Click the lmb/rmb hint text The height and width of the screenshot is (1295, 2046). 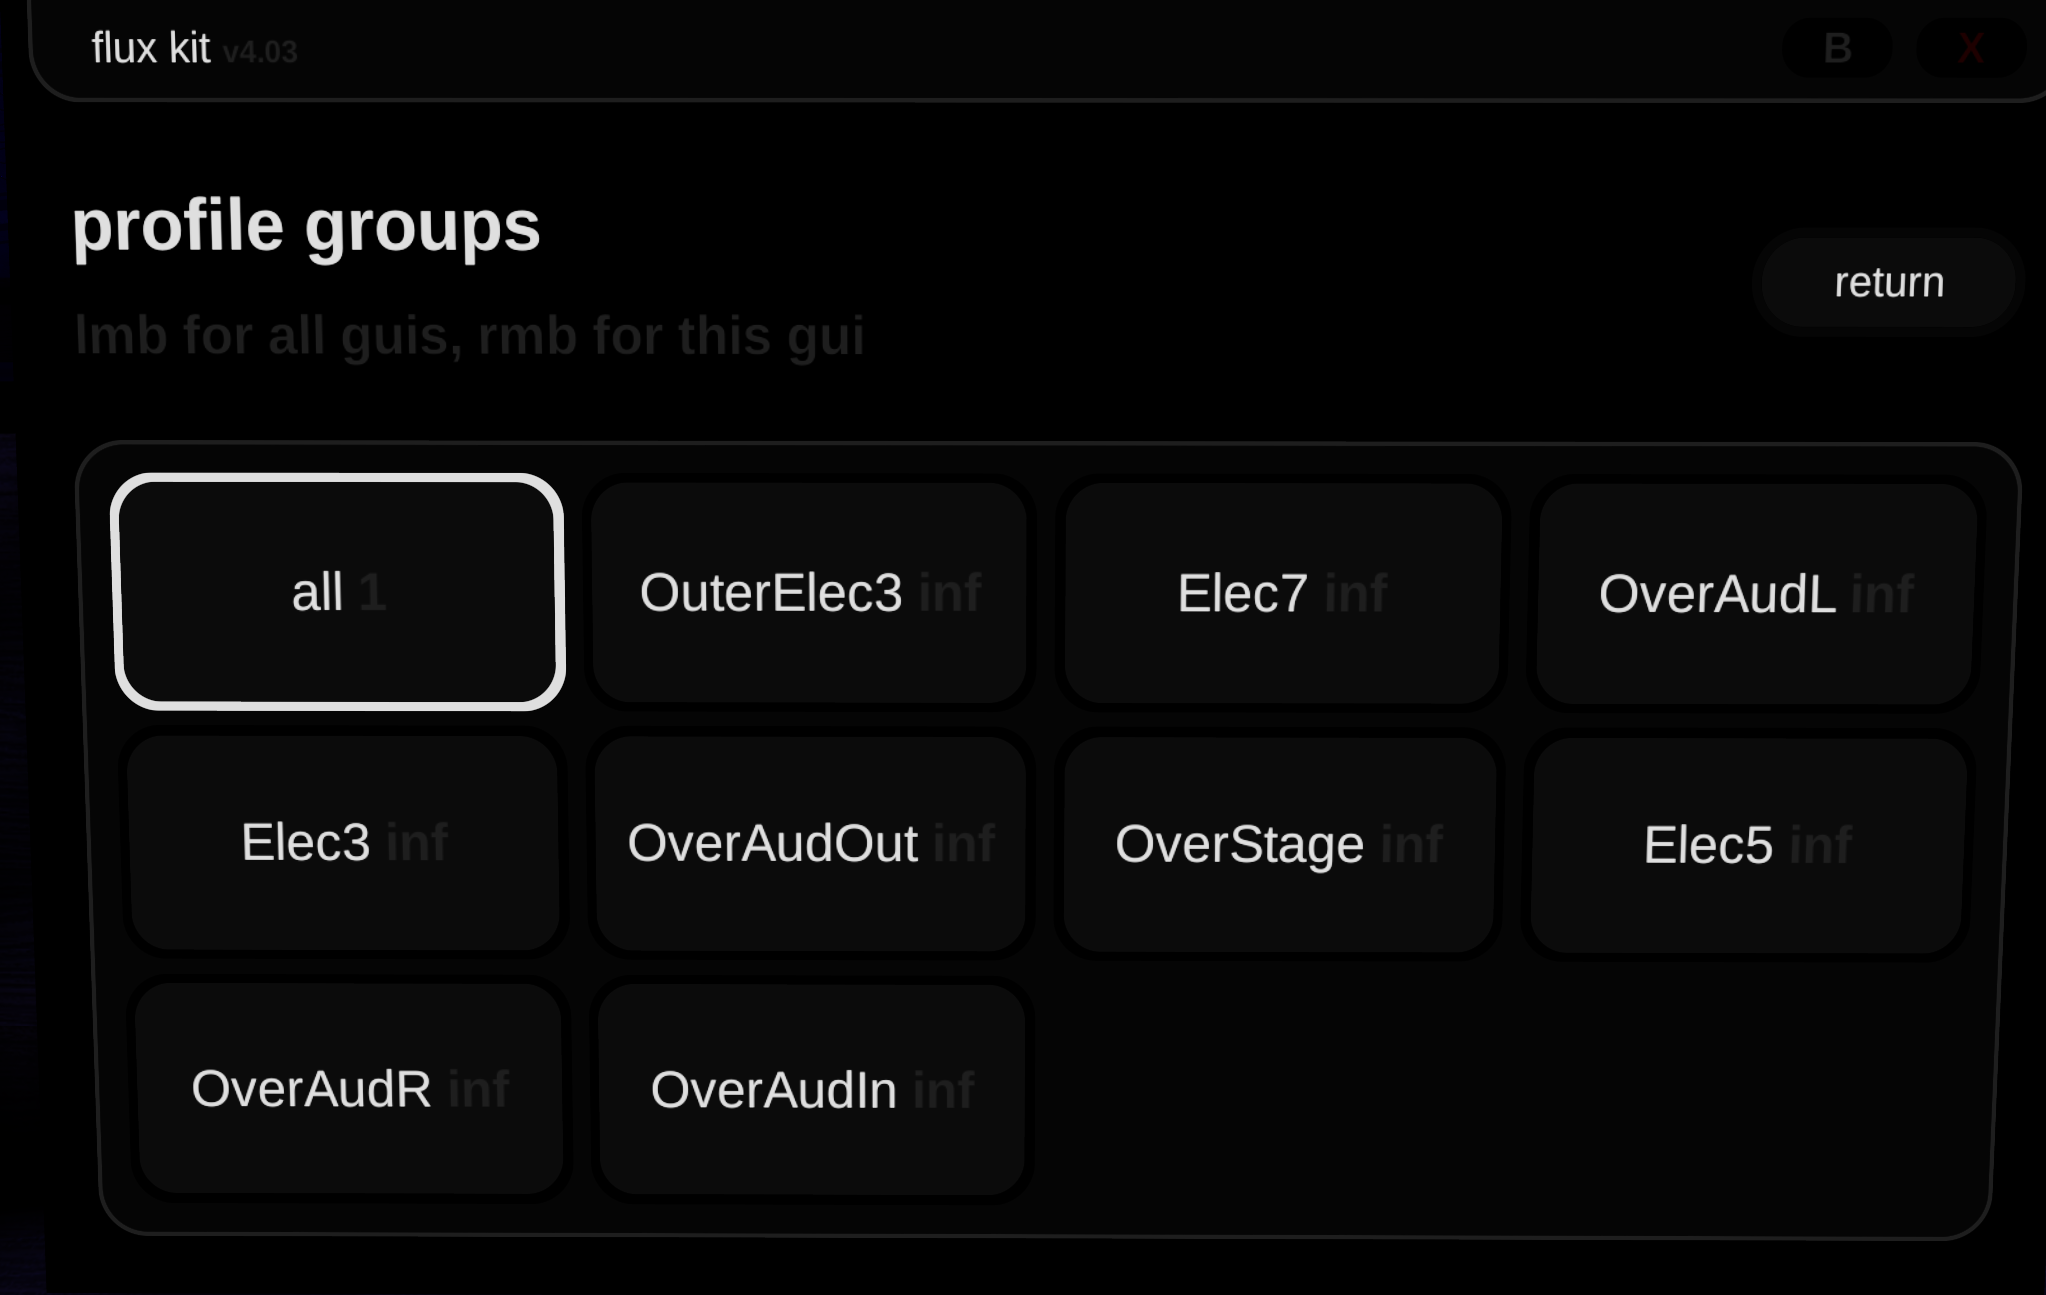469,335
